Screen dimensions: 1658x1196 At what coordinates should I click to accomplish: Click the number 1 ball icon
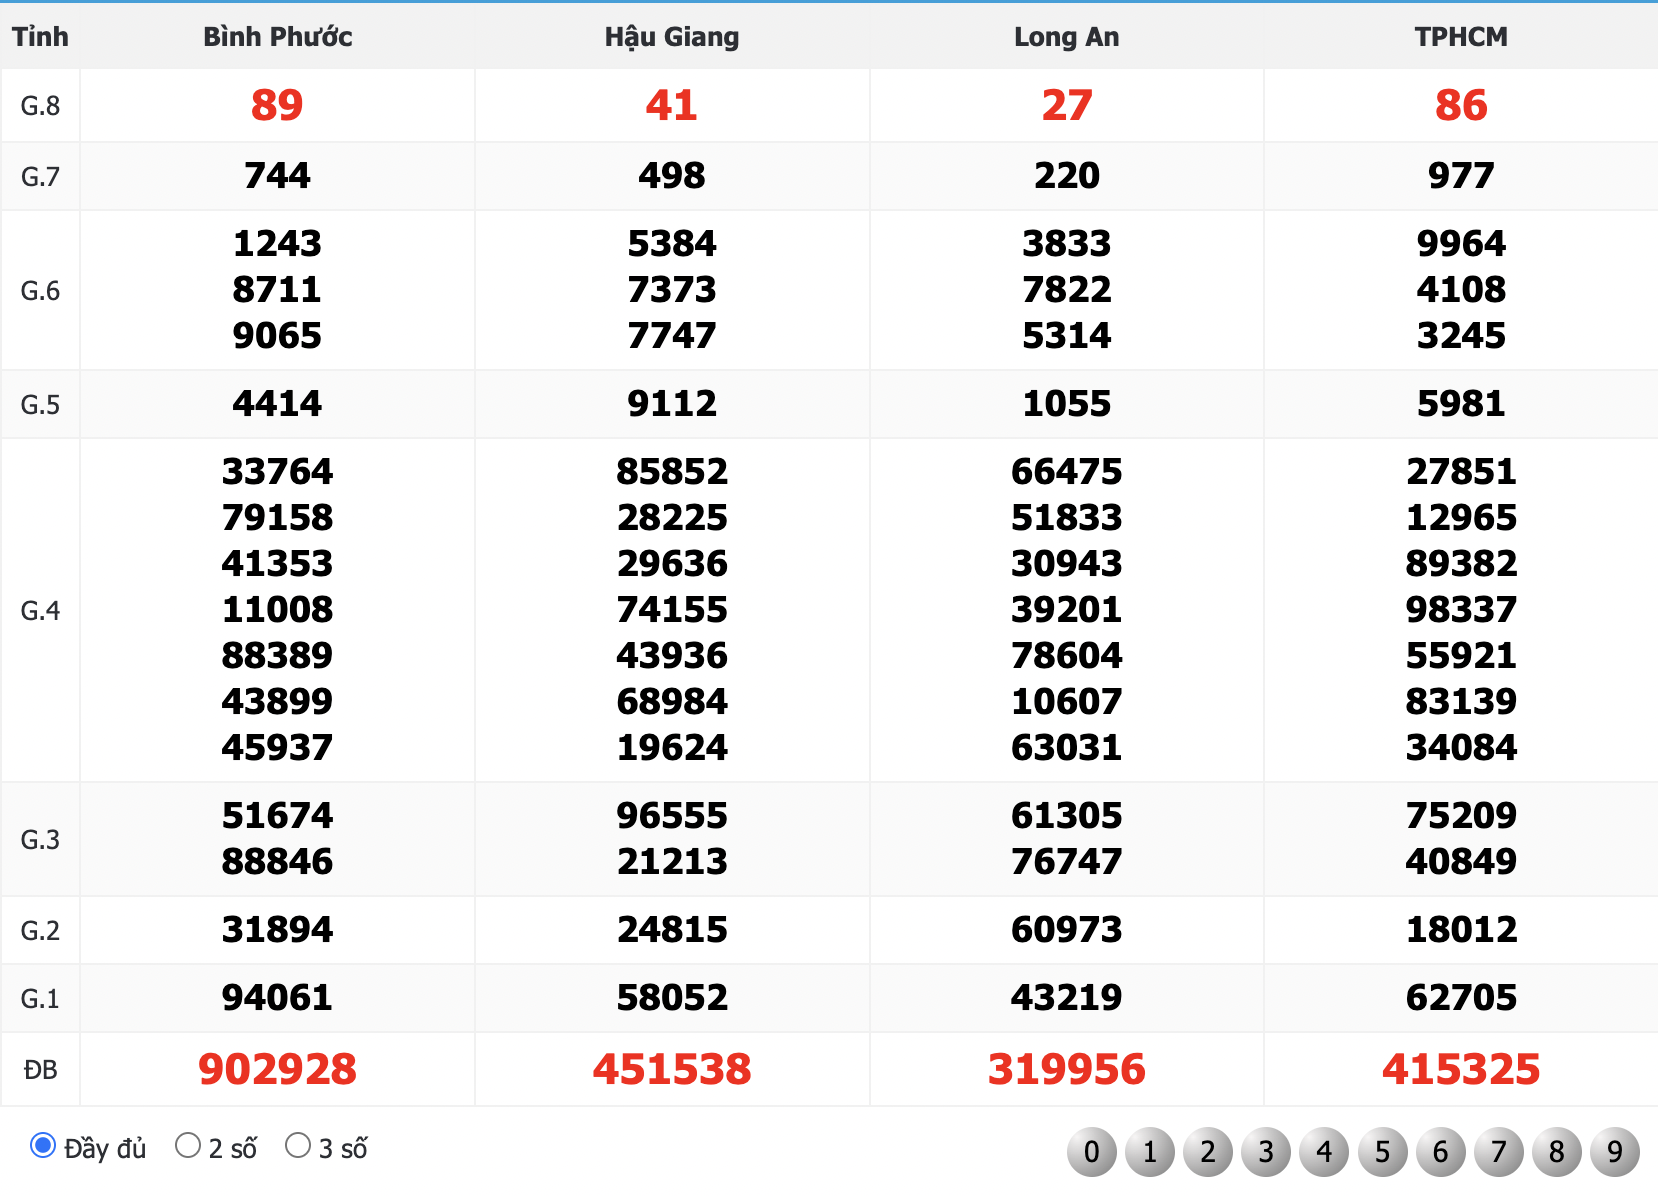pyautogui.click(x=1150, y=1152)
